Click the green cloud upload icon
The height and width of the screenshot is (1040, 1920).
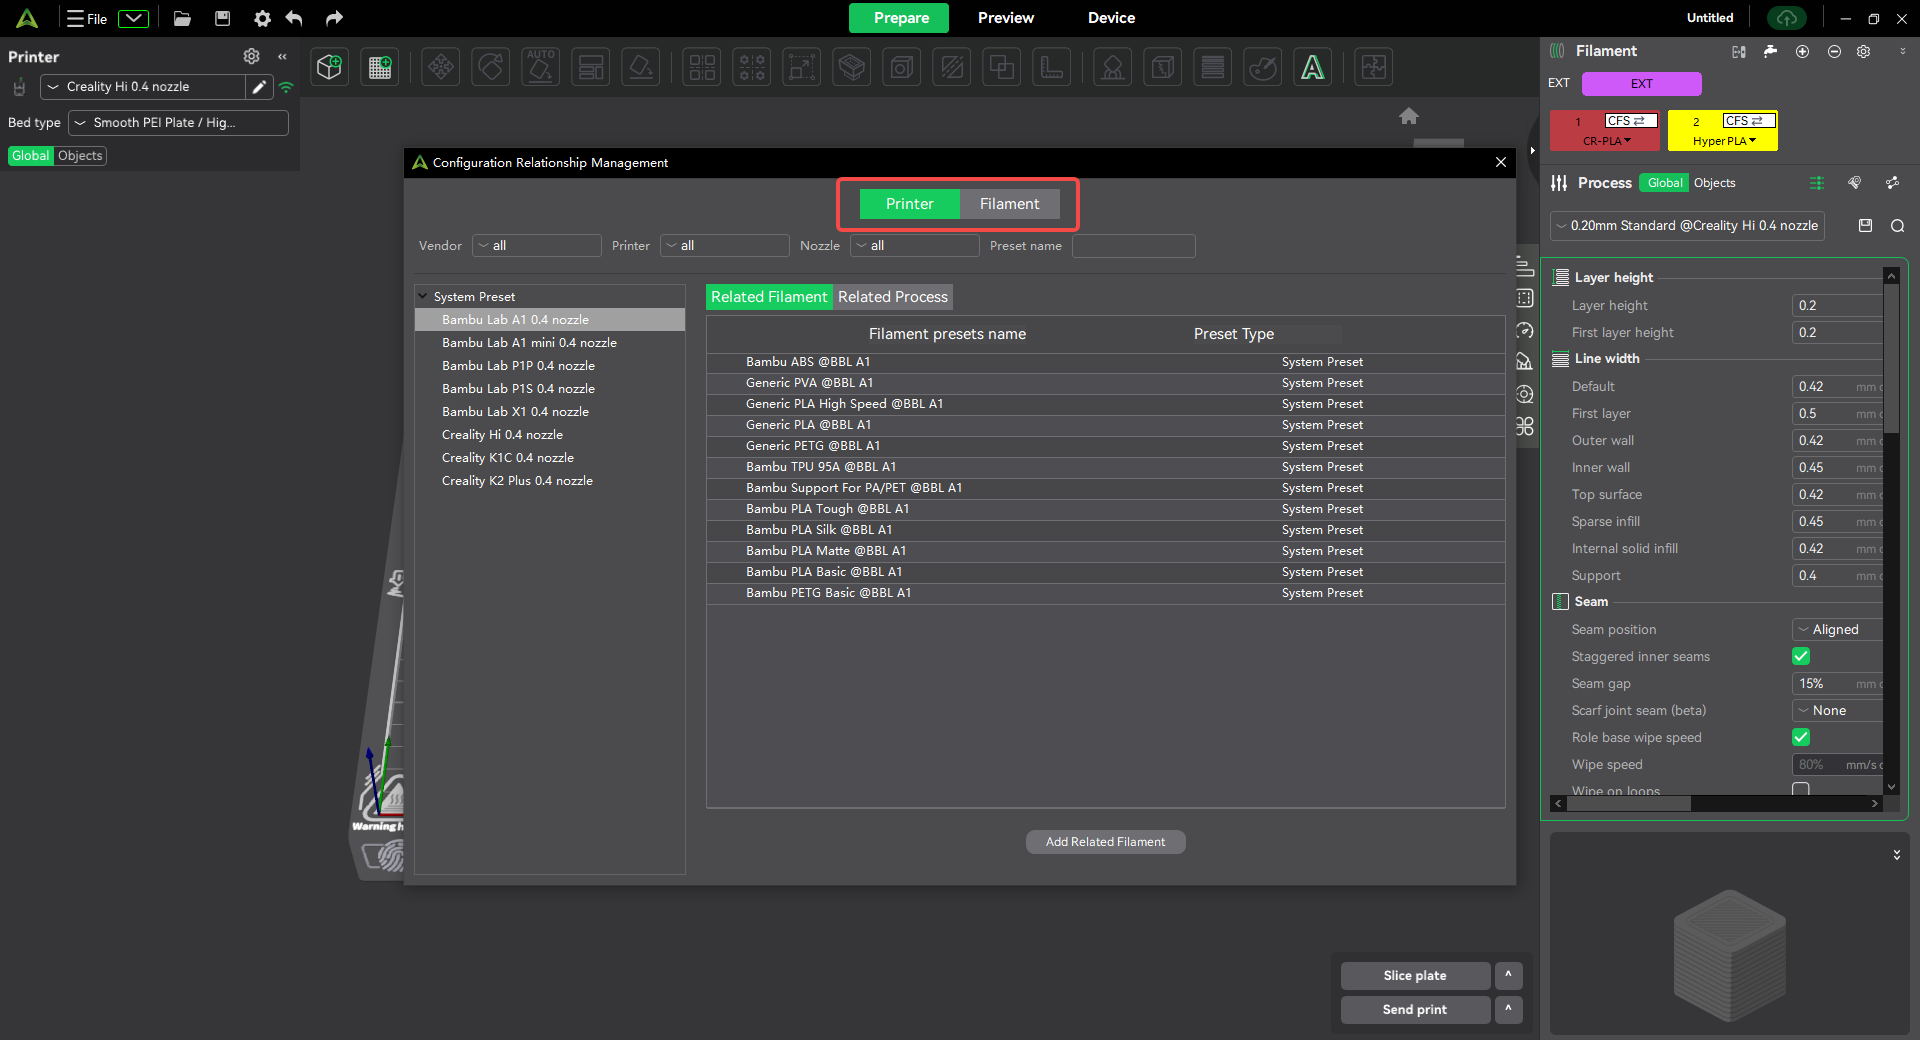point(1787,18)
